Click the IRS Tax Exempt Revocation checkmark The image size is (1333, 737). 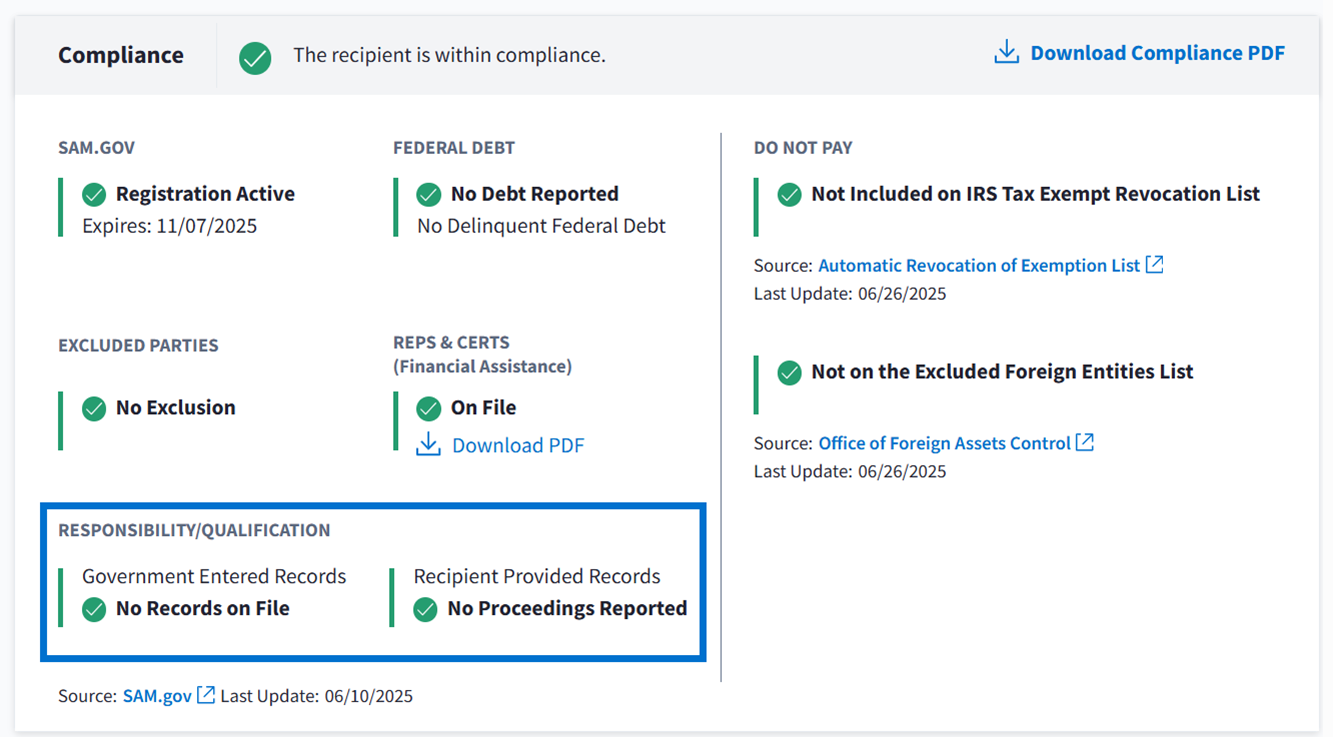coord(790,195)
